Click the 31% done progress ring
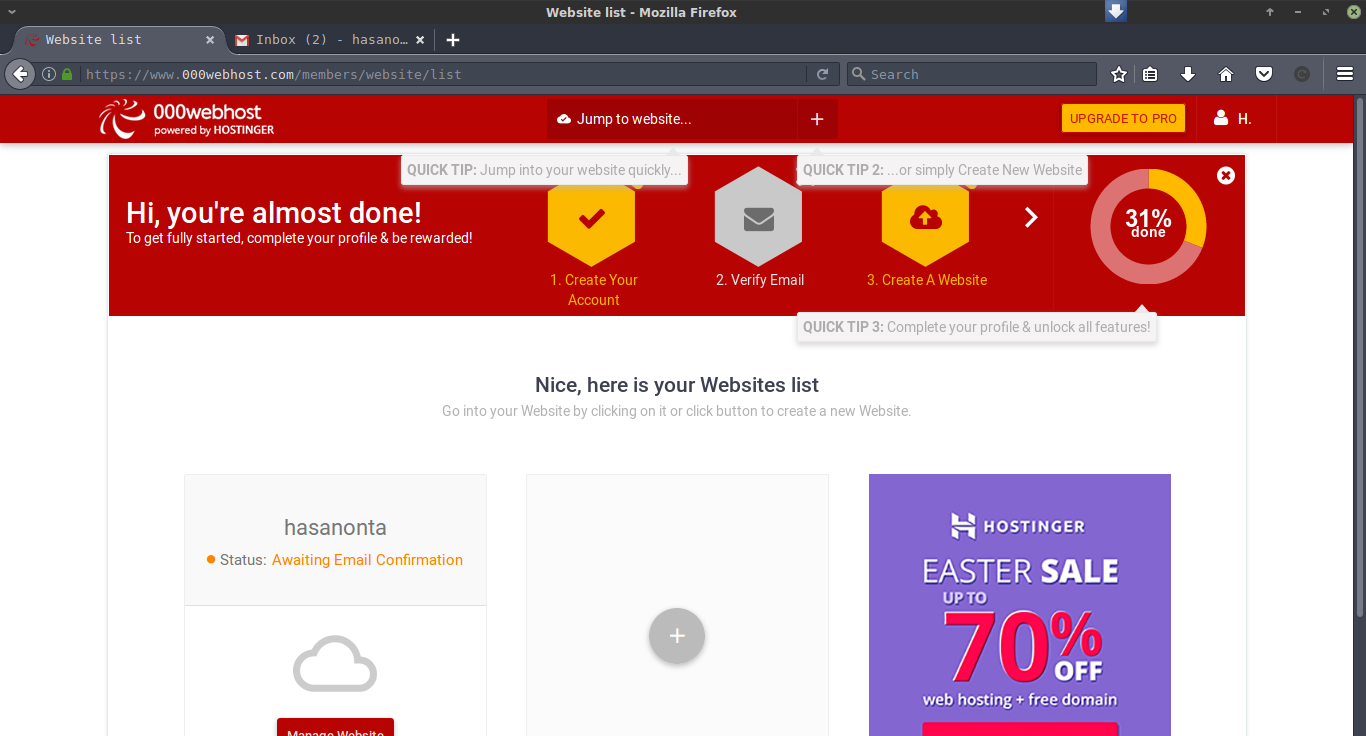Viewport: 1366px width, 736px height. coord(1148,226)
